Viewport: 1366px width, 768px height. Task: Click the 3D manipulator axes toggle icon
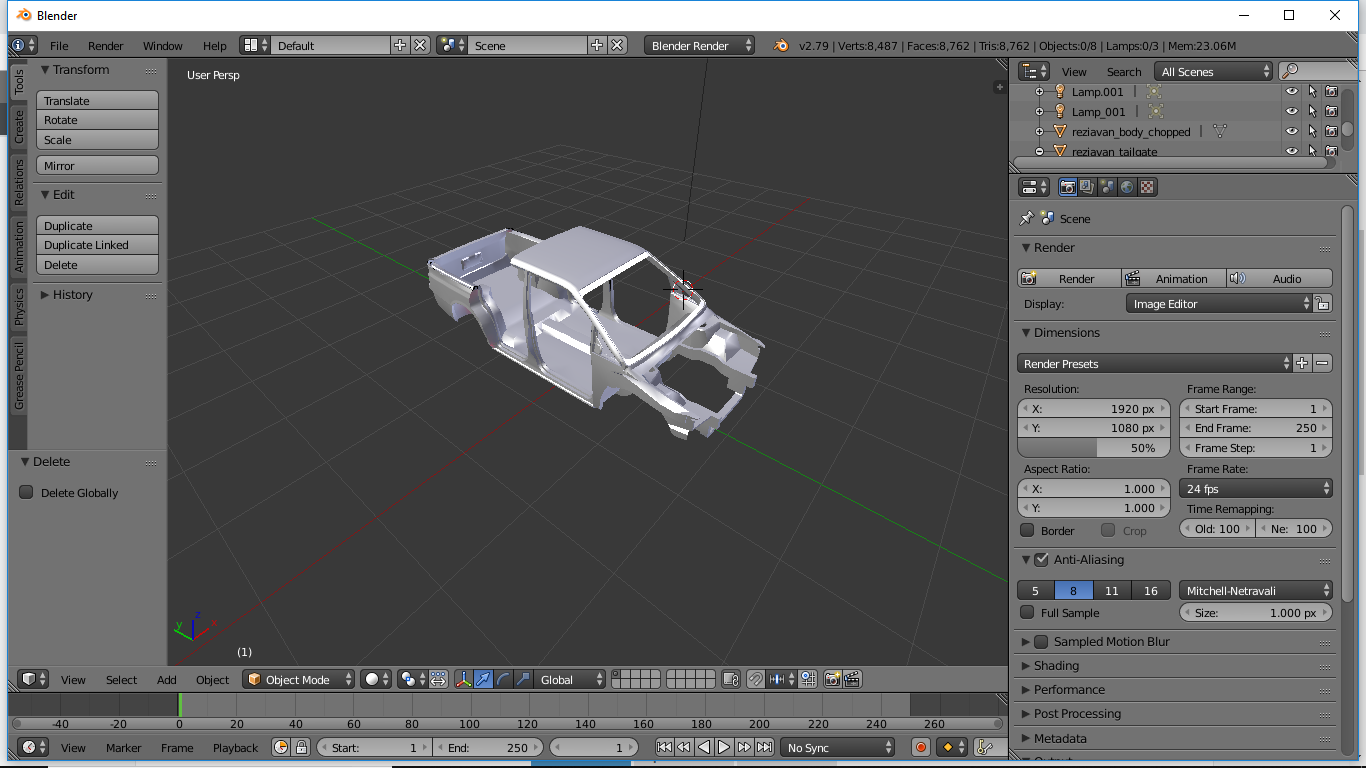pyautogui.click(x=464, y=679)
